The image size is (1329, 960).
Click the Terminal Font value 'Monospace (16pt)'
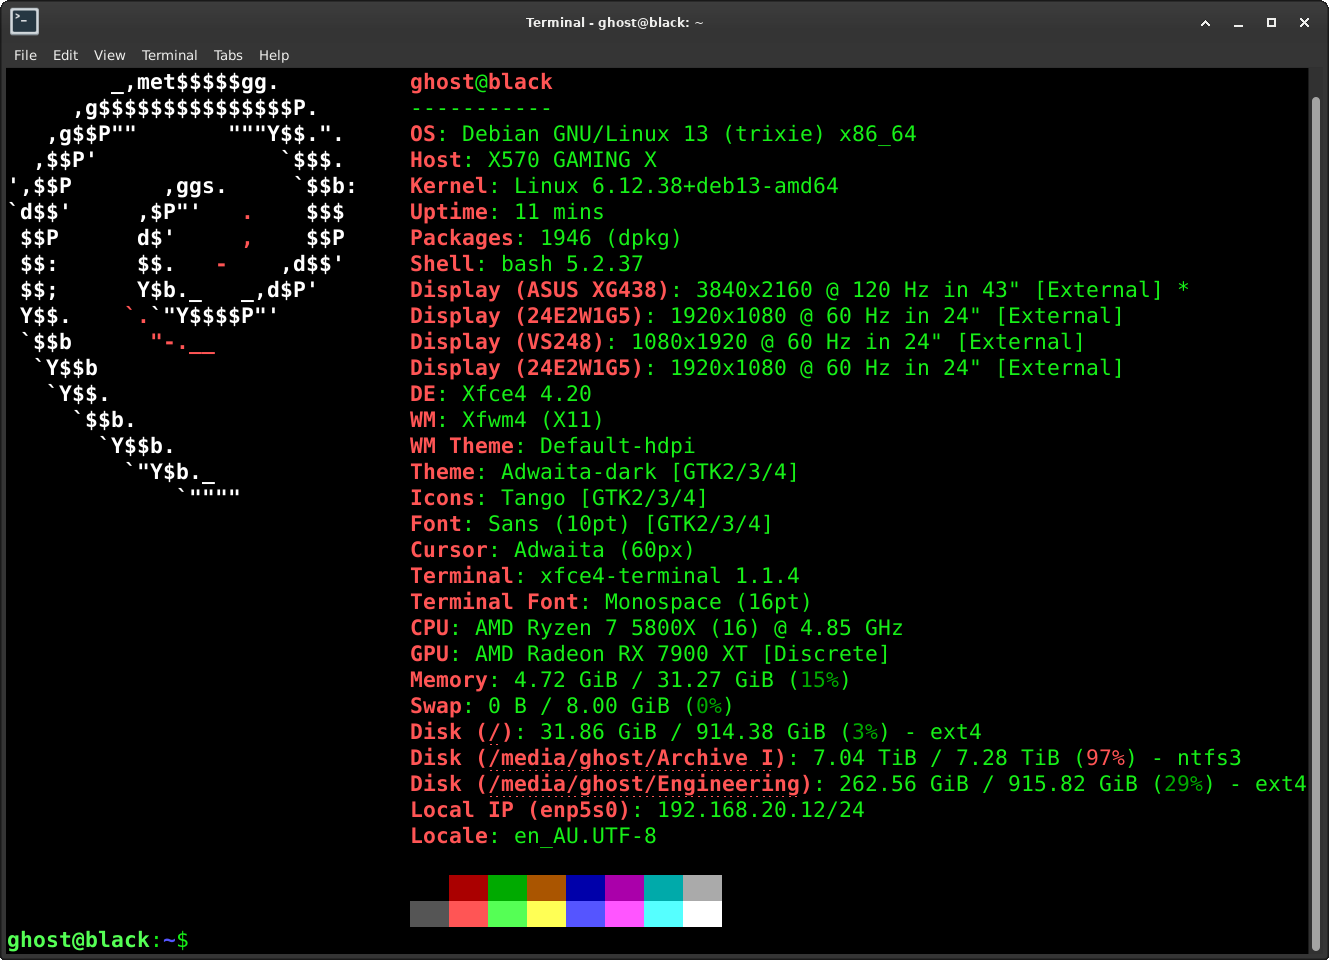click(x=708, y=602)
